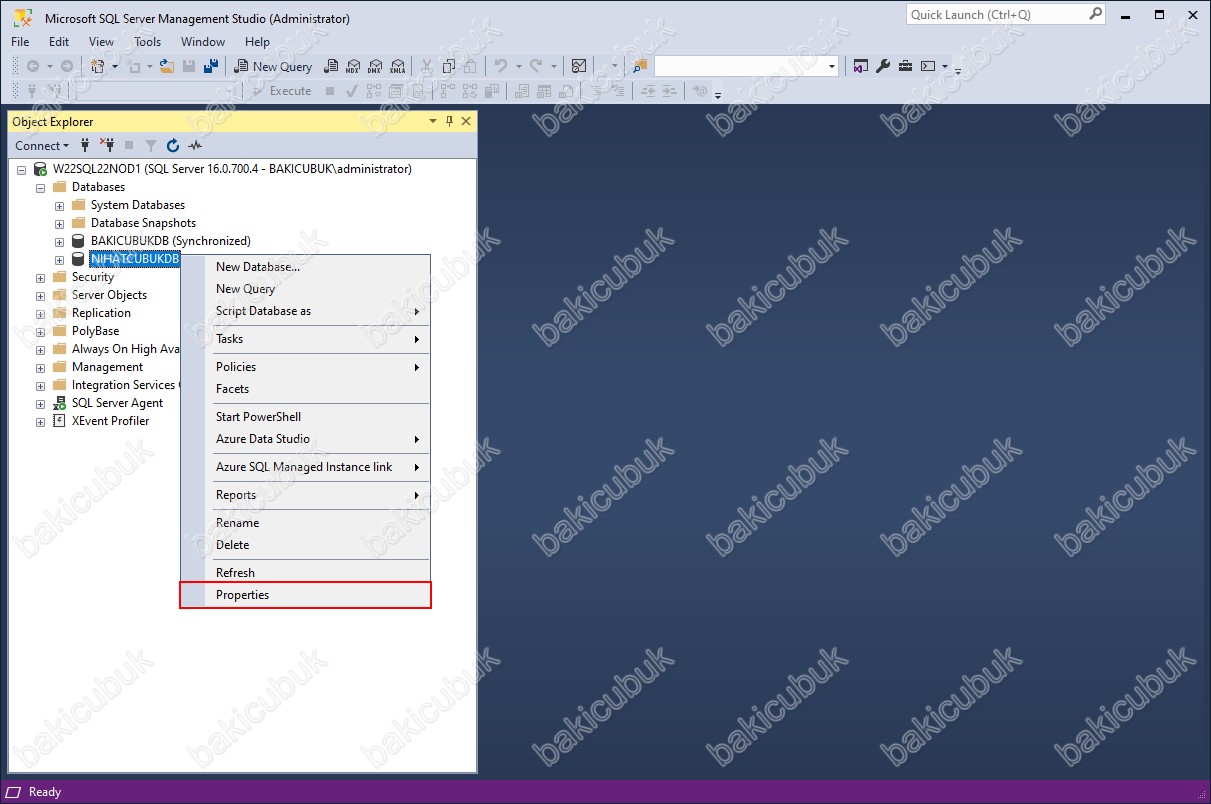Viewport: 1211px width, 804px height.
Task: Choose Delete in context menu
Action: coord(305,545)
